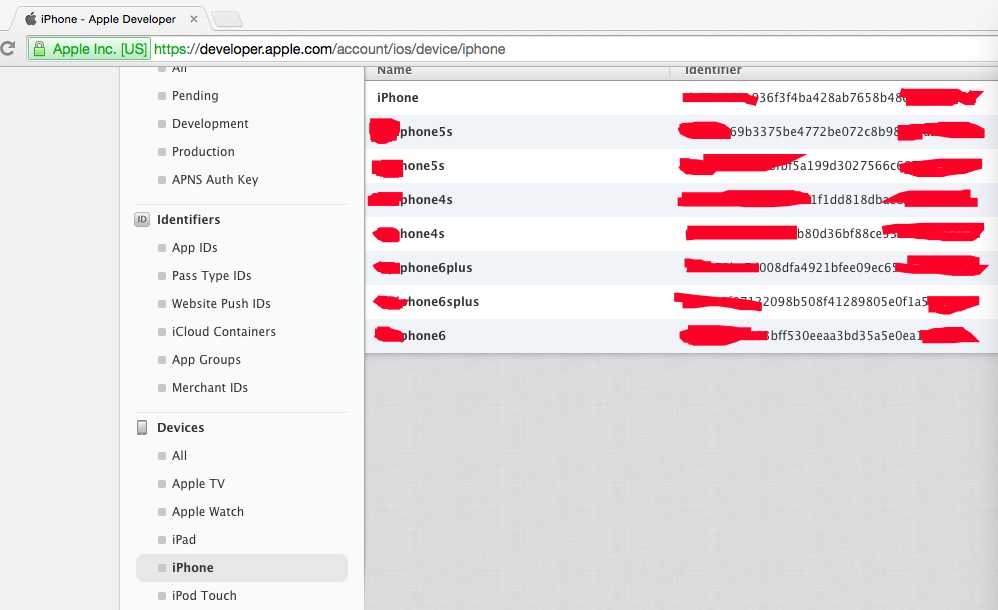
Task: Open a new browser tab
Action: [227, 19]
